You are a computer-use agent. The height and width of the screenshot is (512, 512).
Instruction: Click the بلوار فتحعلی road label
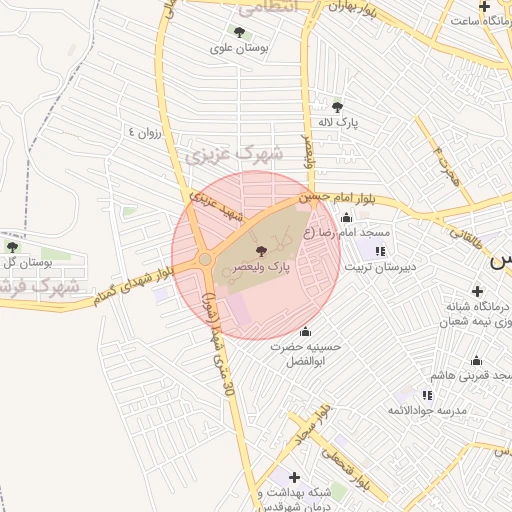(346, 470)
